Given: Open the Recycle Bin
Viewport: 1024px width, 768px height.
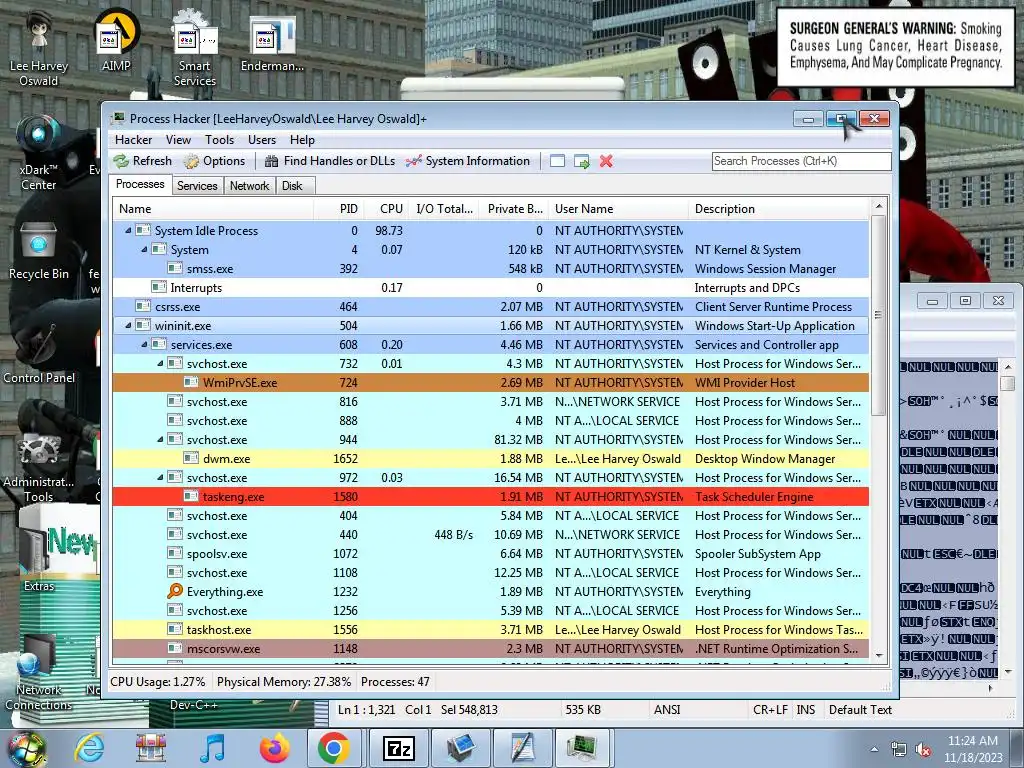Looking at the screenshot, I should click(x=39, y=251).
